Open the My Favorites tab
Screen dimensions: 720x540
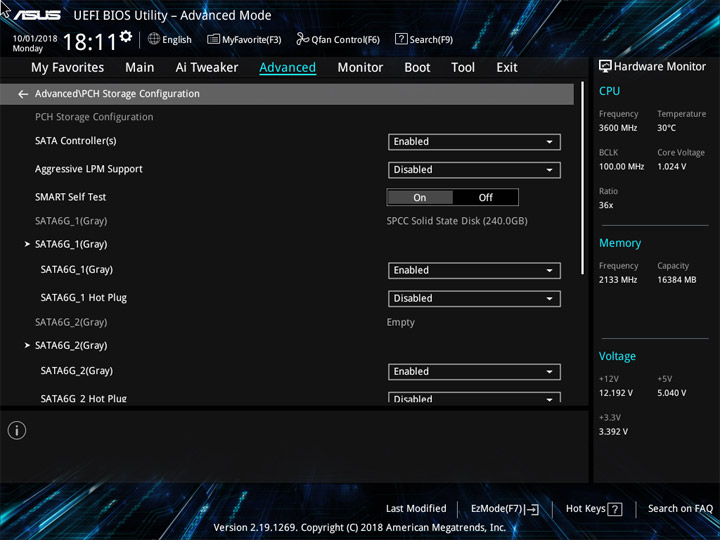[x=68, y=68]
